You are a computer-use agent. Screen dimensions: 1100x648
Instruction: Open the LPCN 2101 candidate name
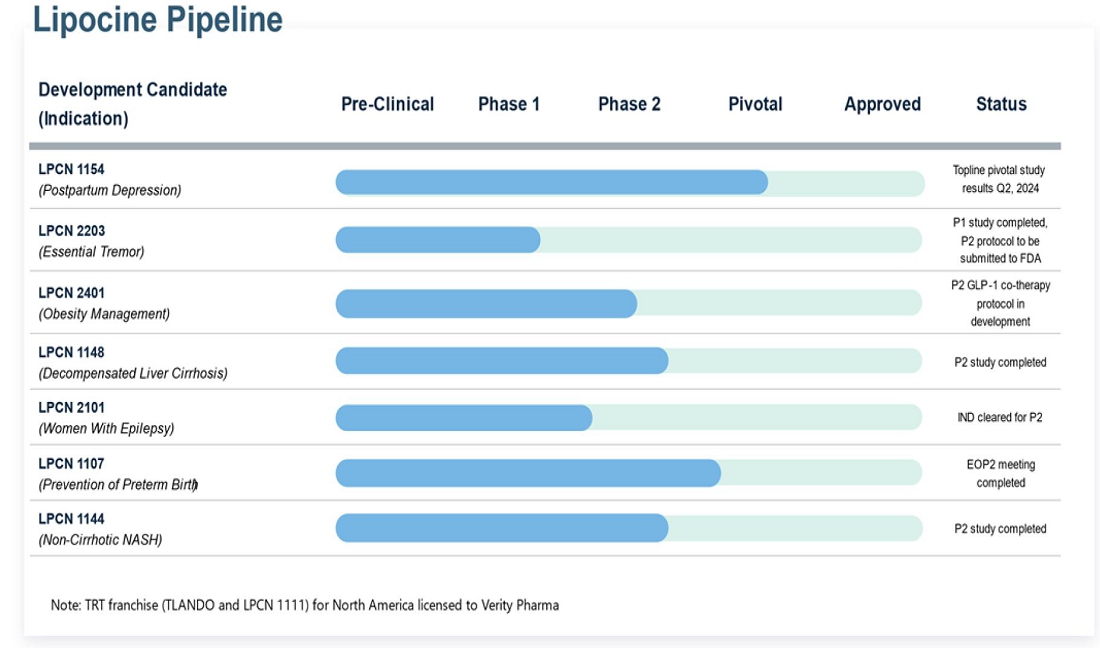click(71, 407)
